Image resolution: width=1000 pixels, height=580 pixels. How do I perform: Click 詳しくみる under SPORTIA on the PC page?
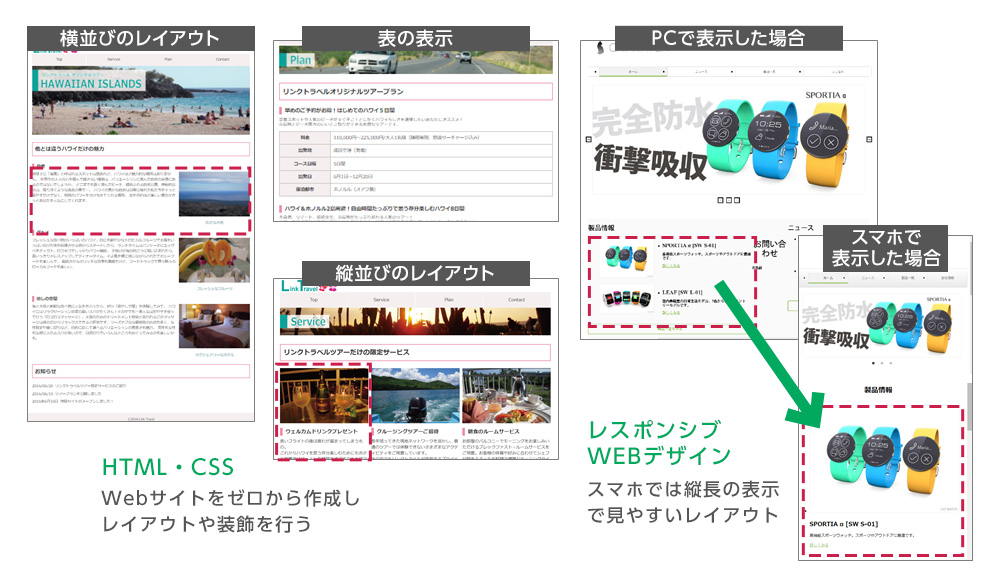click(670, 265)
